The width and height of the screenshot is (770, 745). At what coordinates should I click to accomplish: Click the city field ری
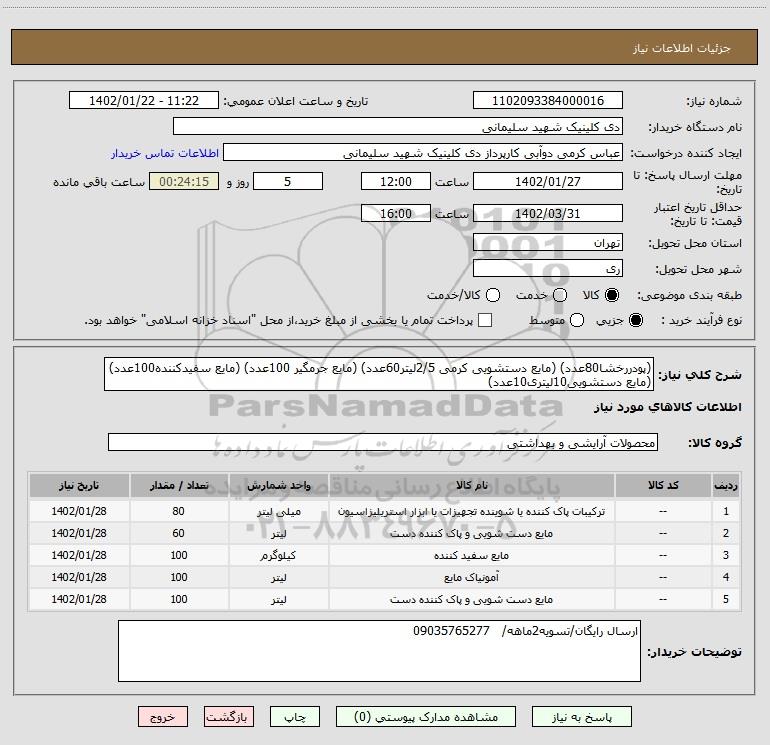(548, 268)
